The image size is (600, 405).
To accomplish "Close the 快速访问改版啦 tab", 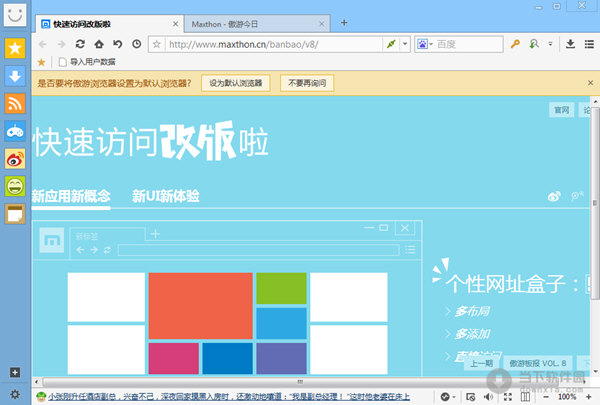I will pyautogui.click(x=175, y=24).
